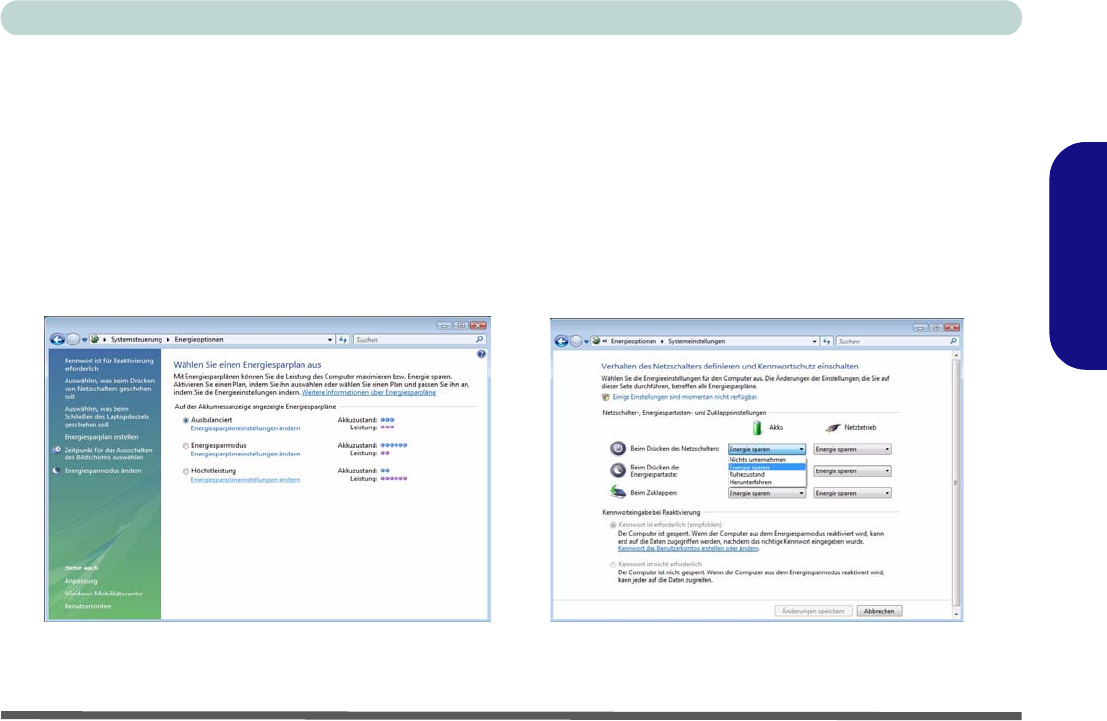Open the blue help question mark icon

coord(481,354)
